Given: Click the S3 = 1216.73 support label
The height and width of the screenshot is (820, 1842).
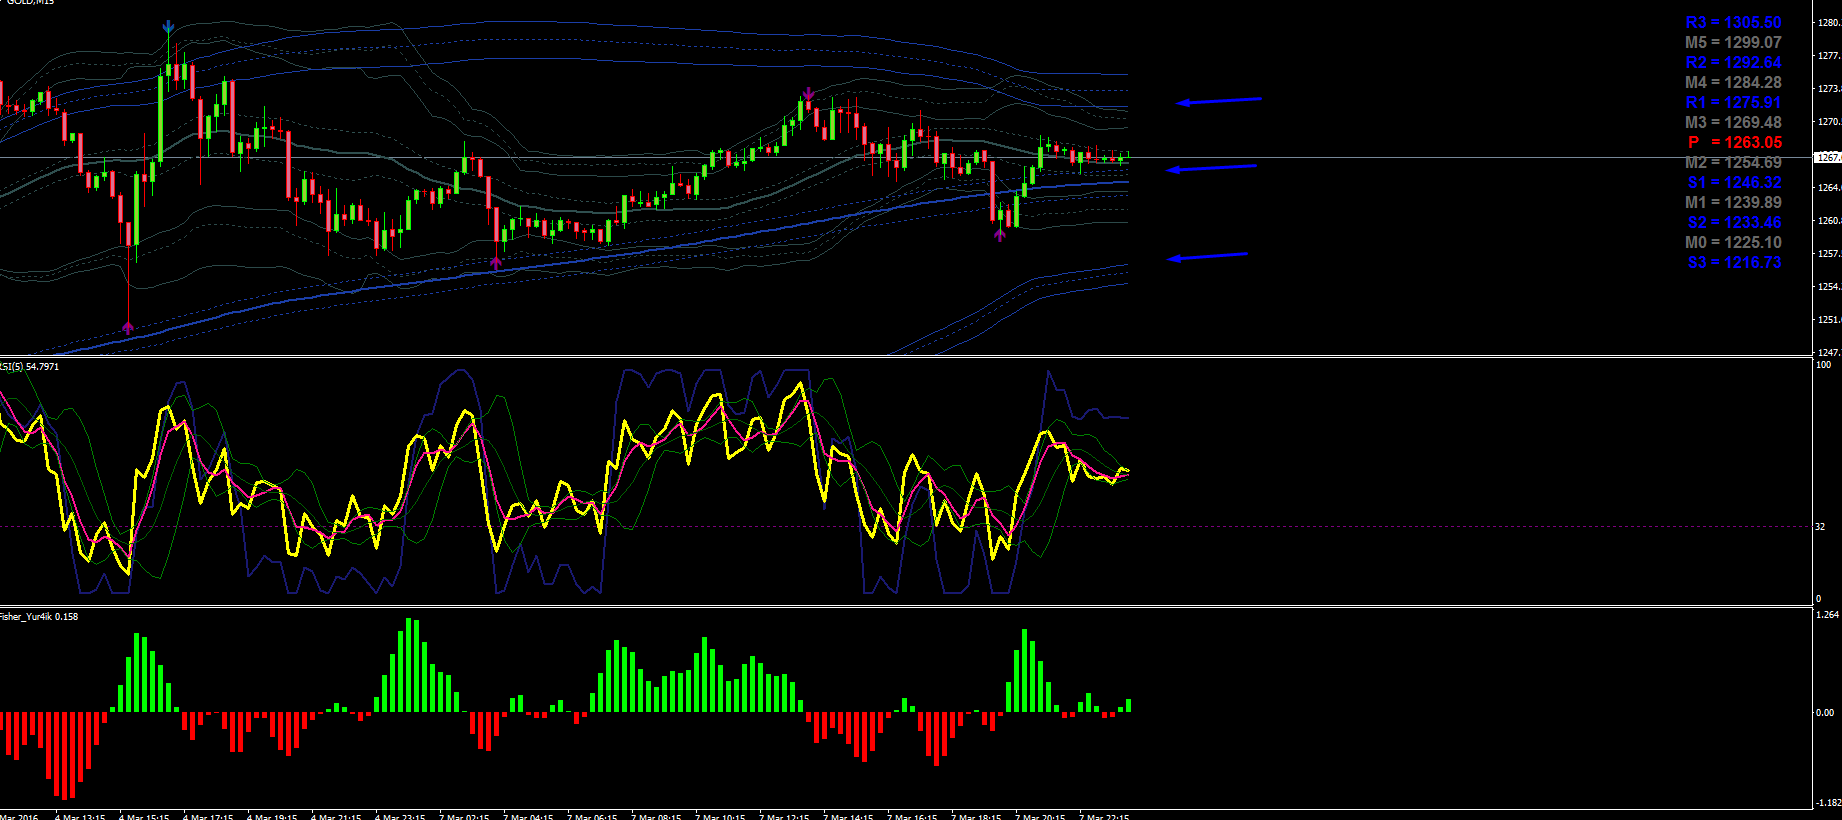Looking at the screenshot, I should click(1735, 262).
